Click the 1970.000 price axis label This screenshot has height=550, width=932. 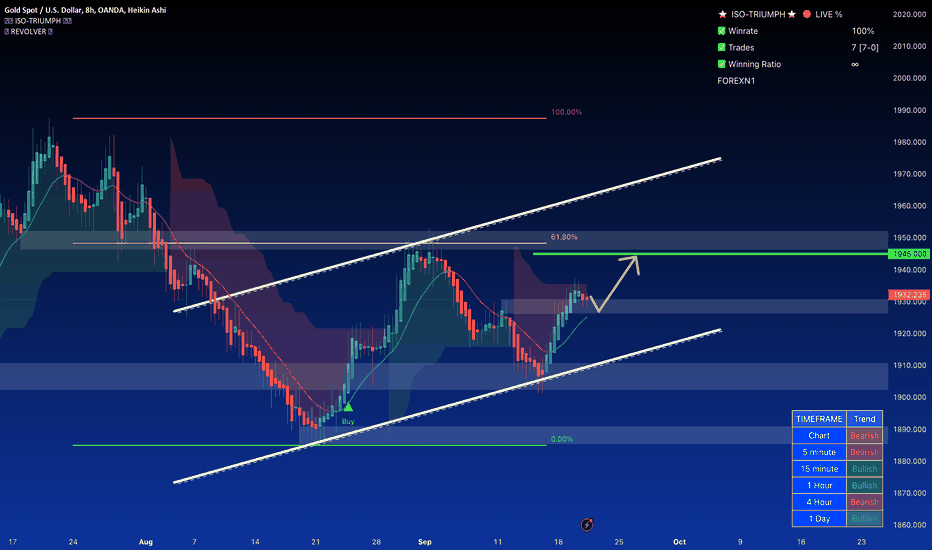click(x=909, y=174)
